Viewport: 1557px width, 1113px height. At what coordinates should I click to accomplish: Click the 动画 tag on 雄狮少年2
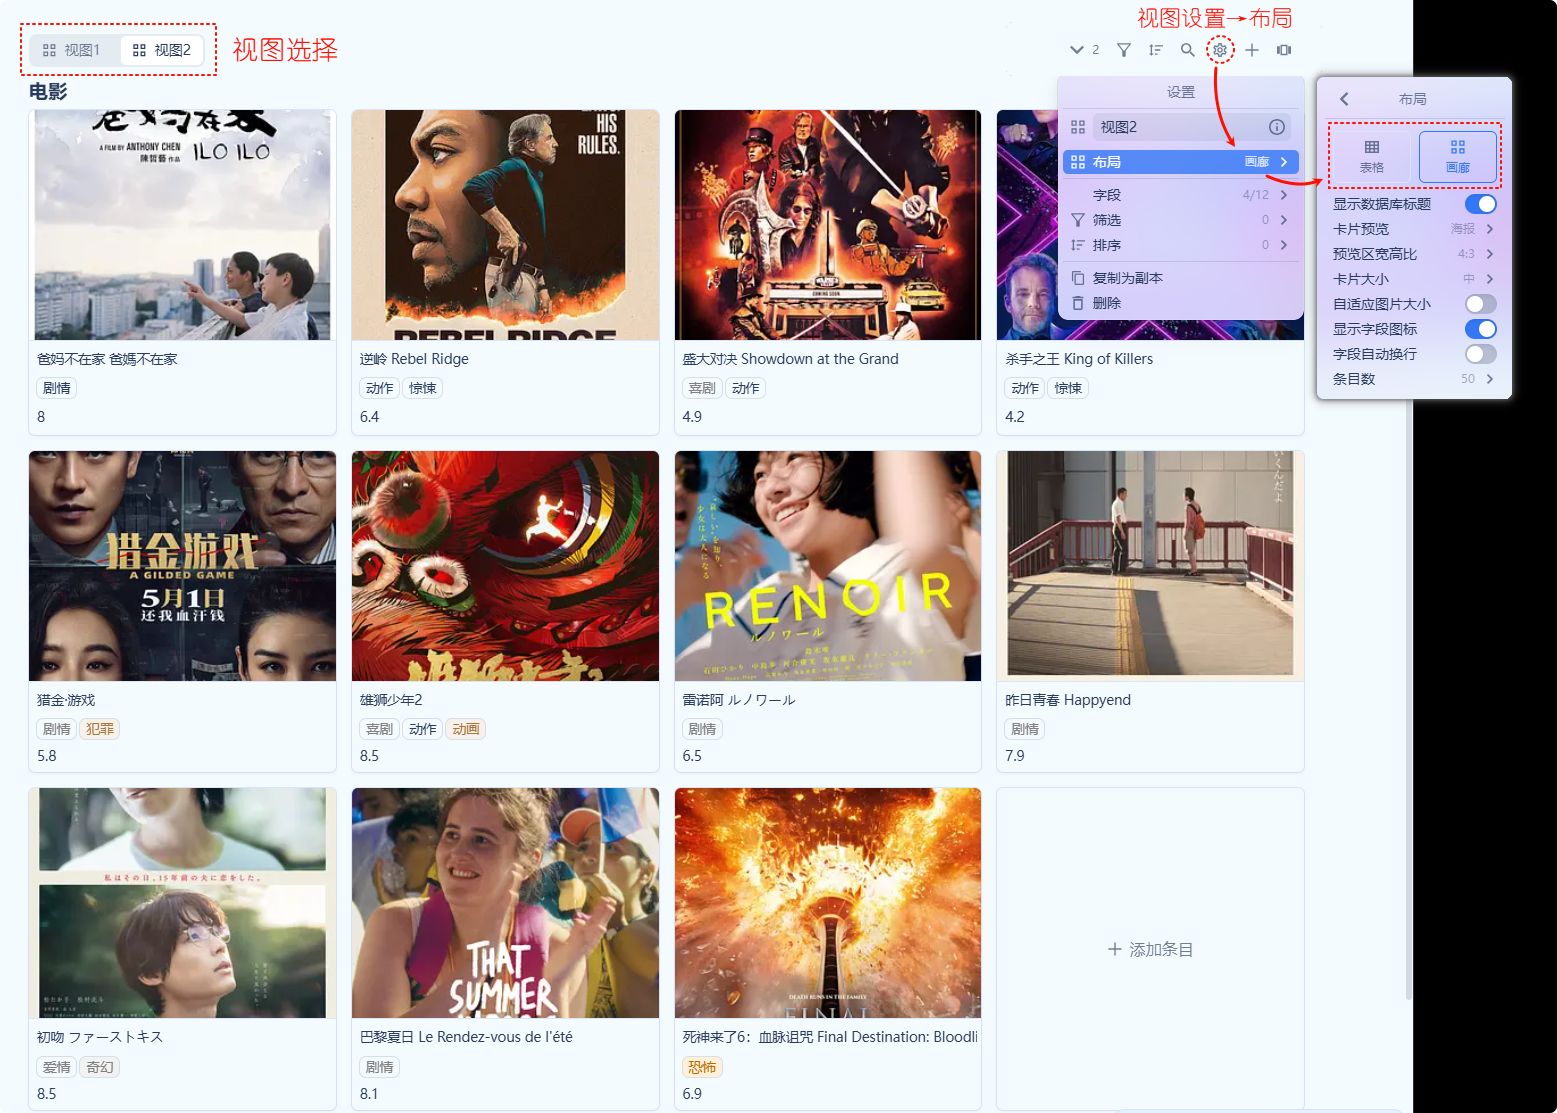466,729
